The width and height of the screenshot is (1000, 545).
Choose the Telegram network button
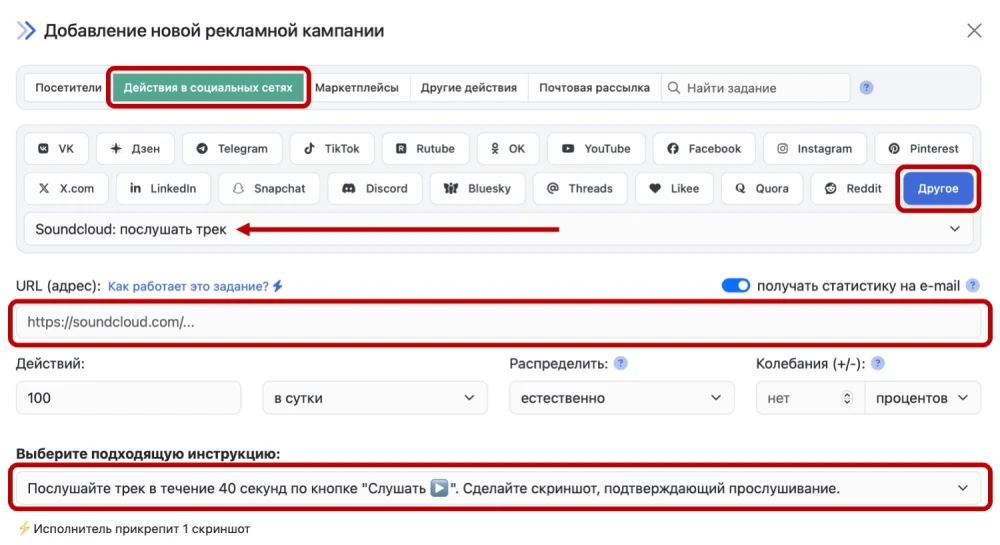(232, 149)
